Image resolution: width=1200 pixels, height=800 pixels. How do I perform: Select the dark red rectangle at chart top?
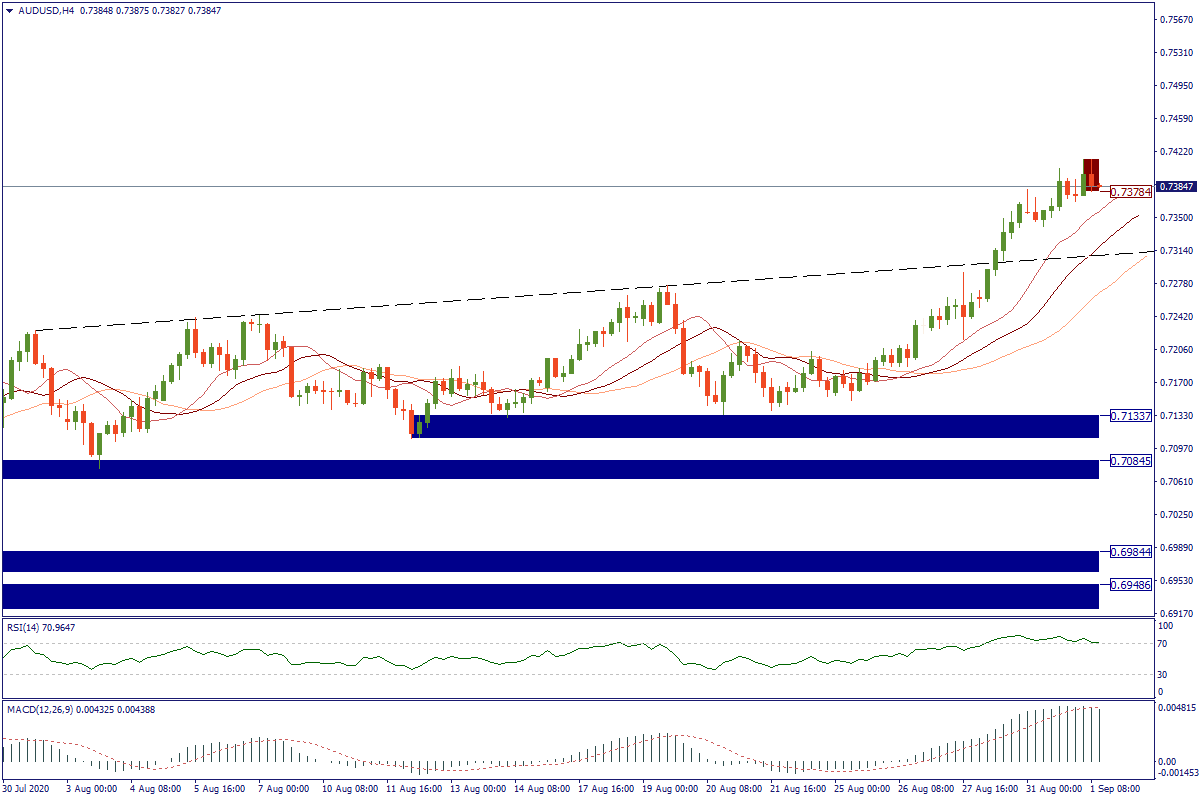[1091, 172]
